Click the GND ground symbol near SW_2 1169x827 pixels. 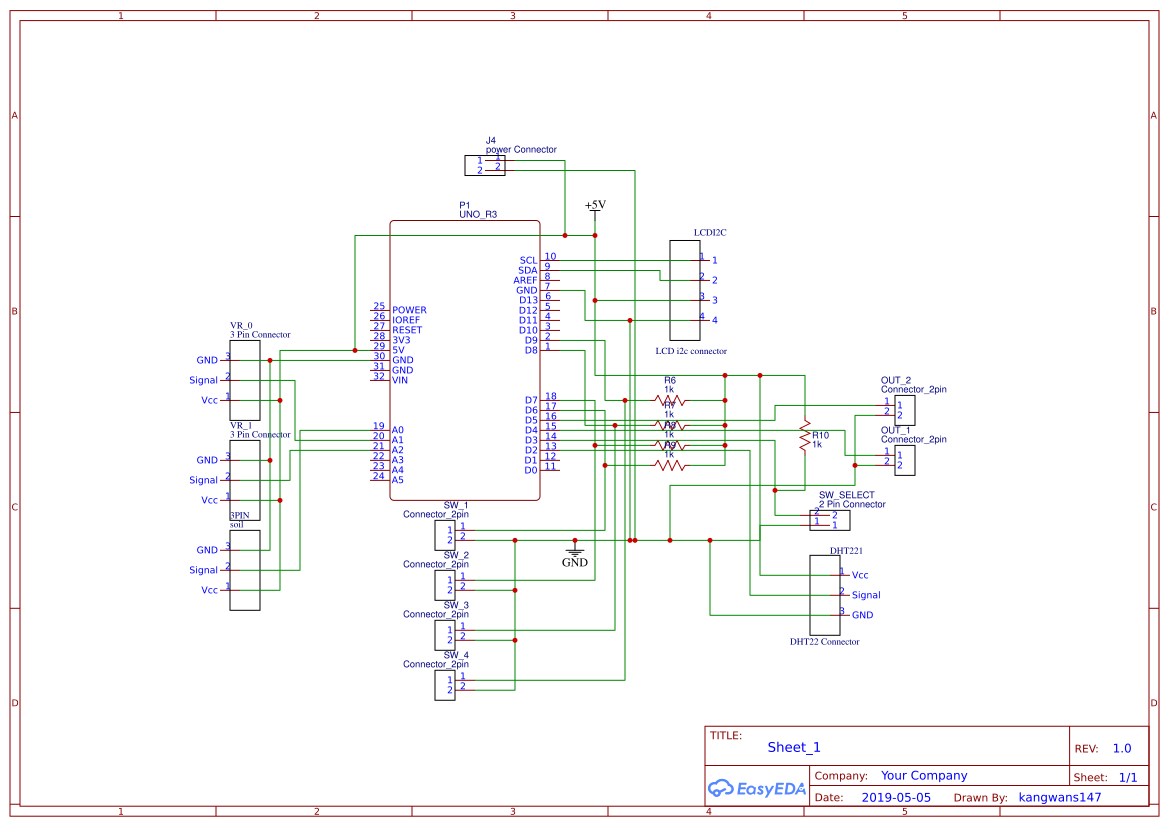[576, 552]
